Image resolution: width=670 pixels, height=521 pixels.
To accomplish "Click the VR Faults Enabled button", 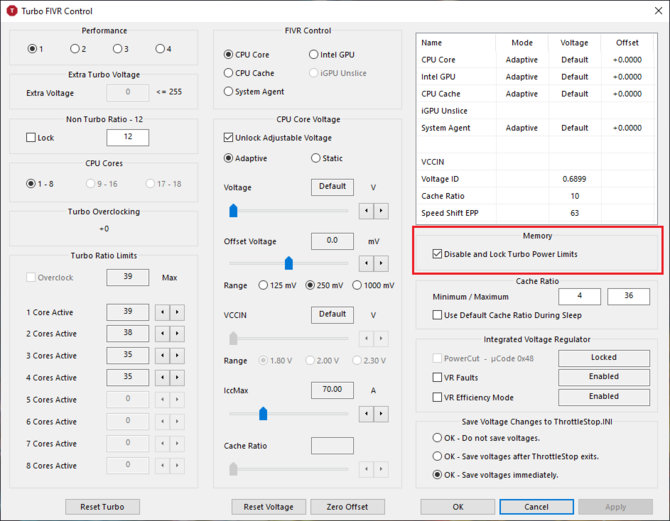I will pos(604,377).
